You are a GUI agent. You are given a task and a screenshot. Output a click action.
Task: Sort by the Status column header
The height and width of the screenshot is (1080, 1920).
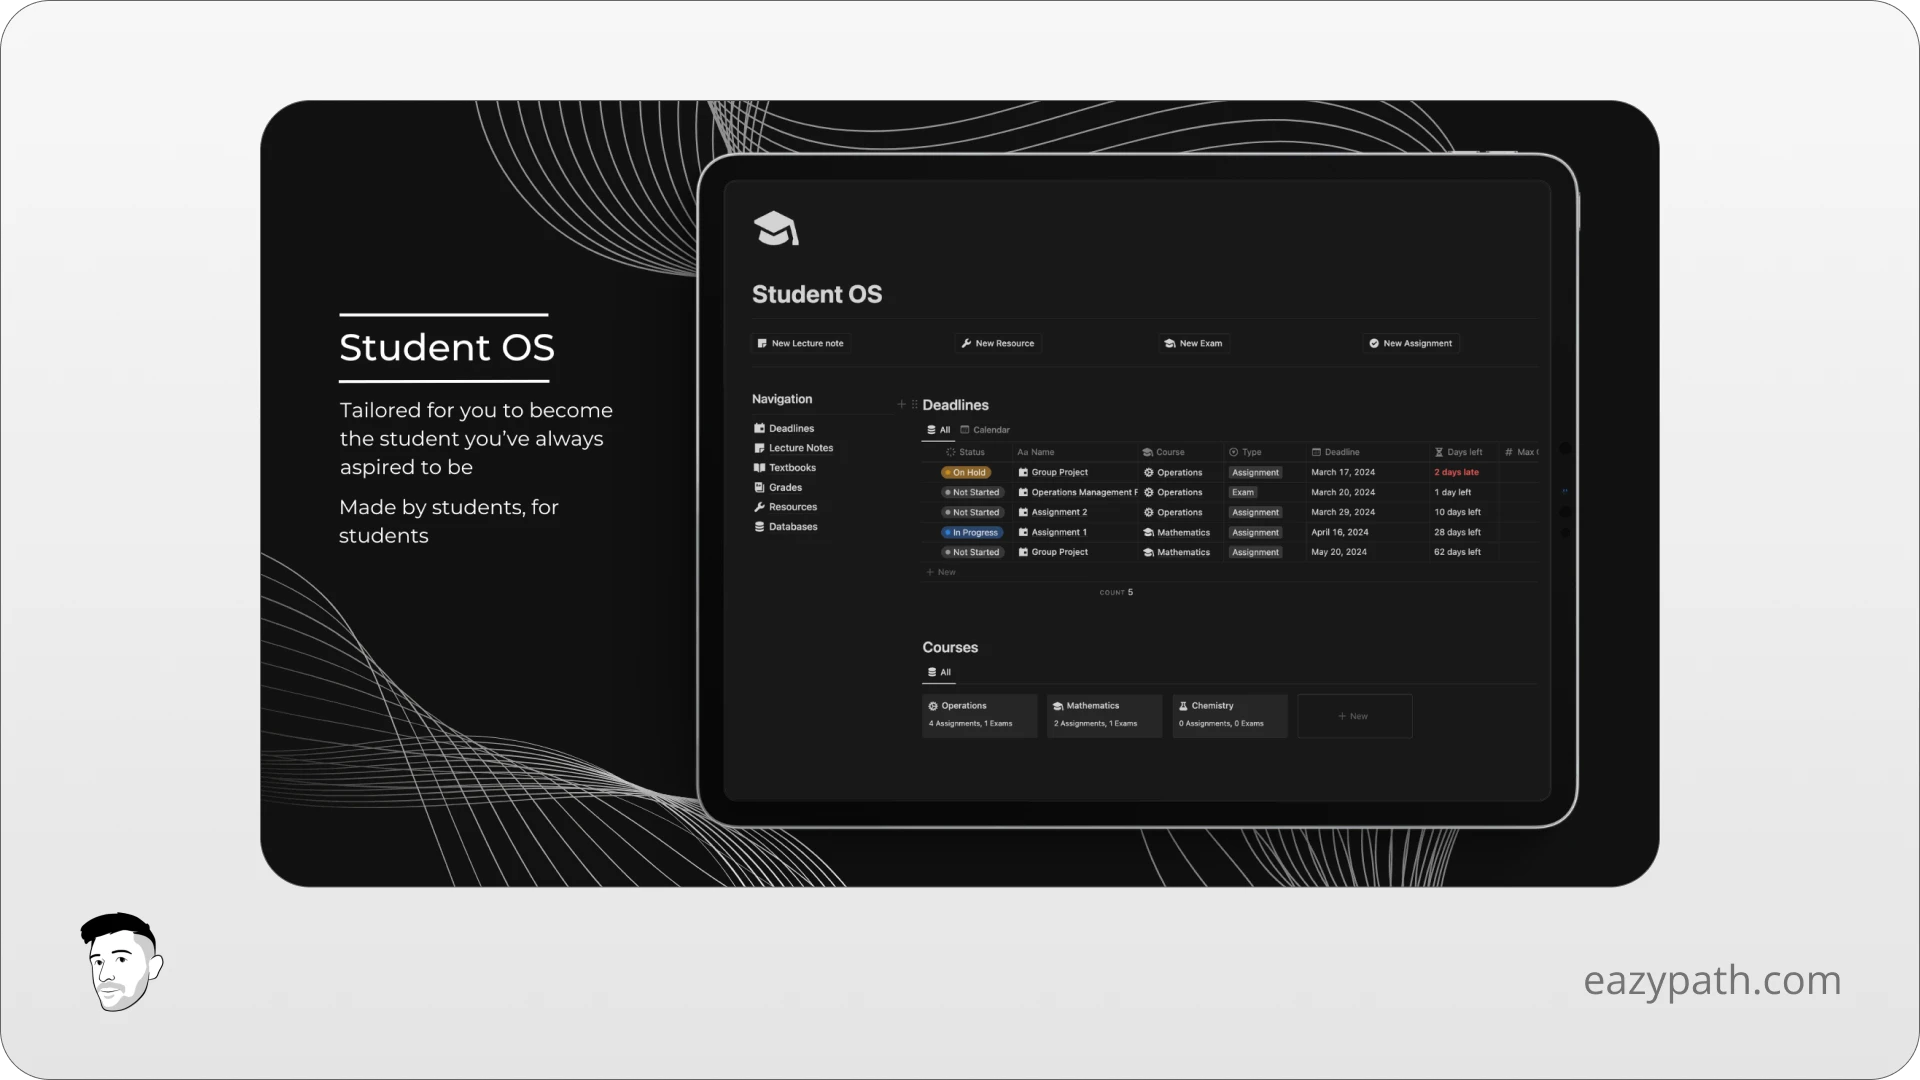coord(965,452)
